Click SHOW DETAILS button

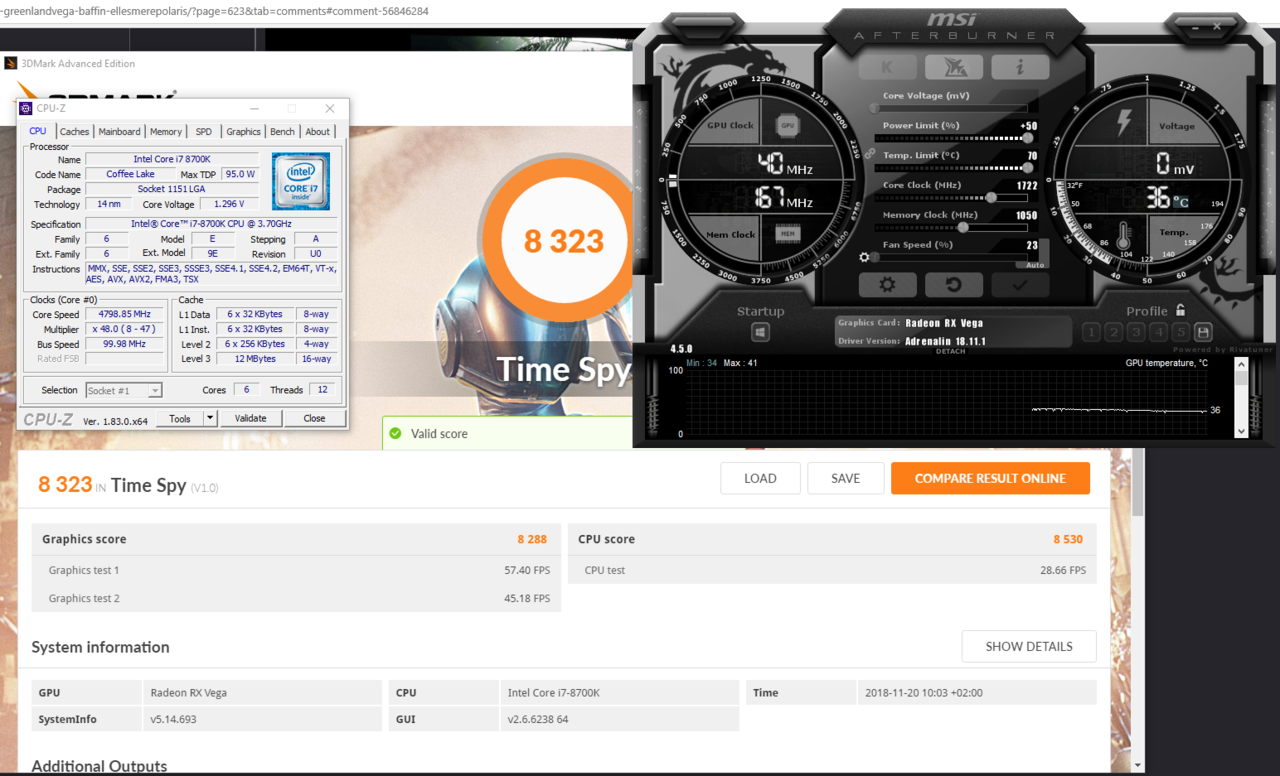(x=1029, y=646)
